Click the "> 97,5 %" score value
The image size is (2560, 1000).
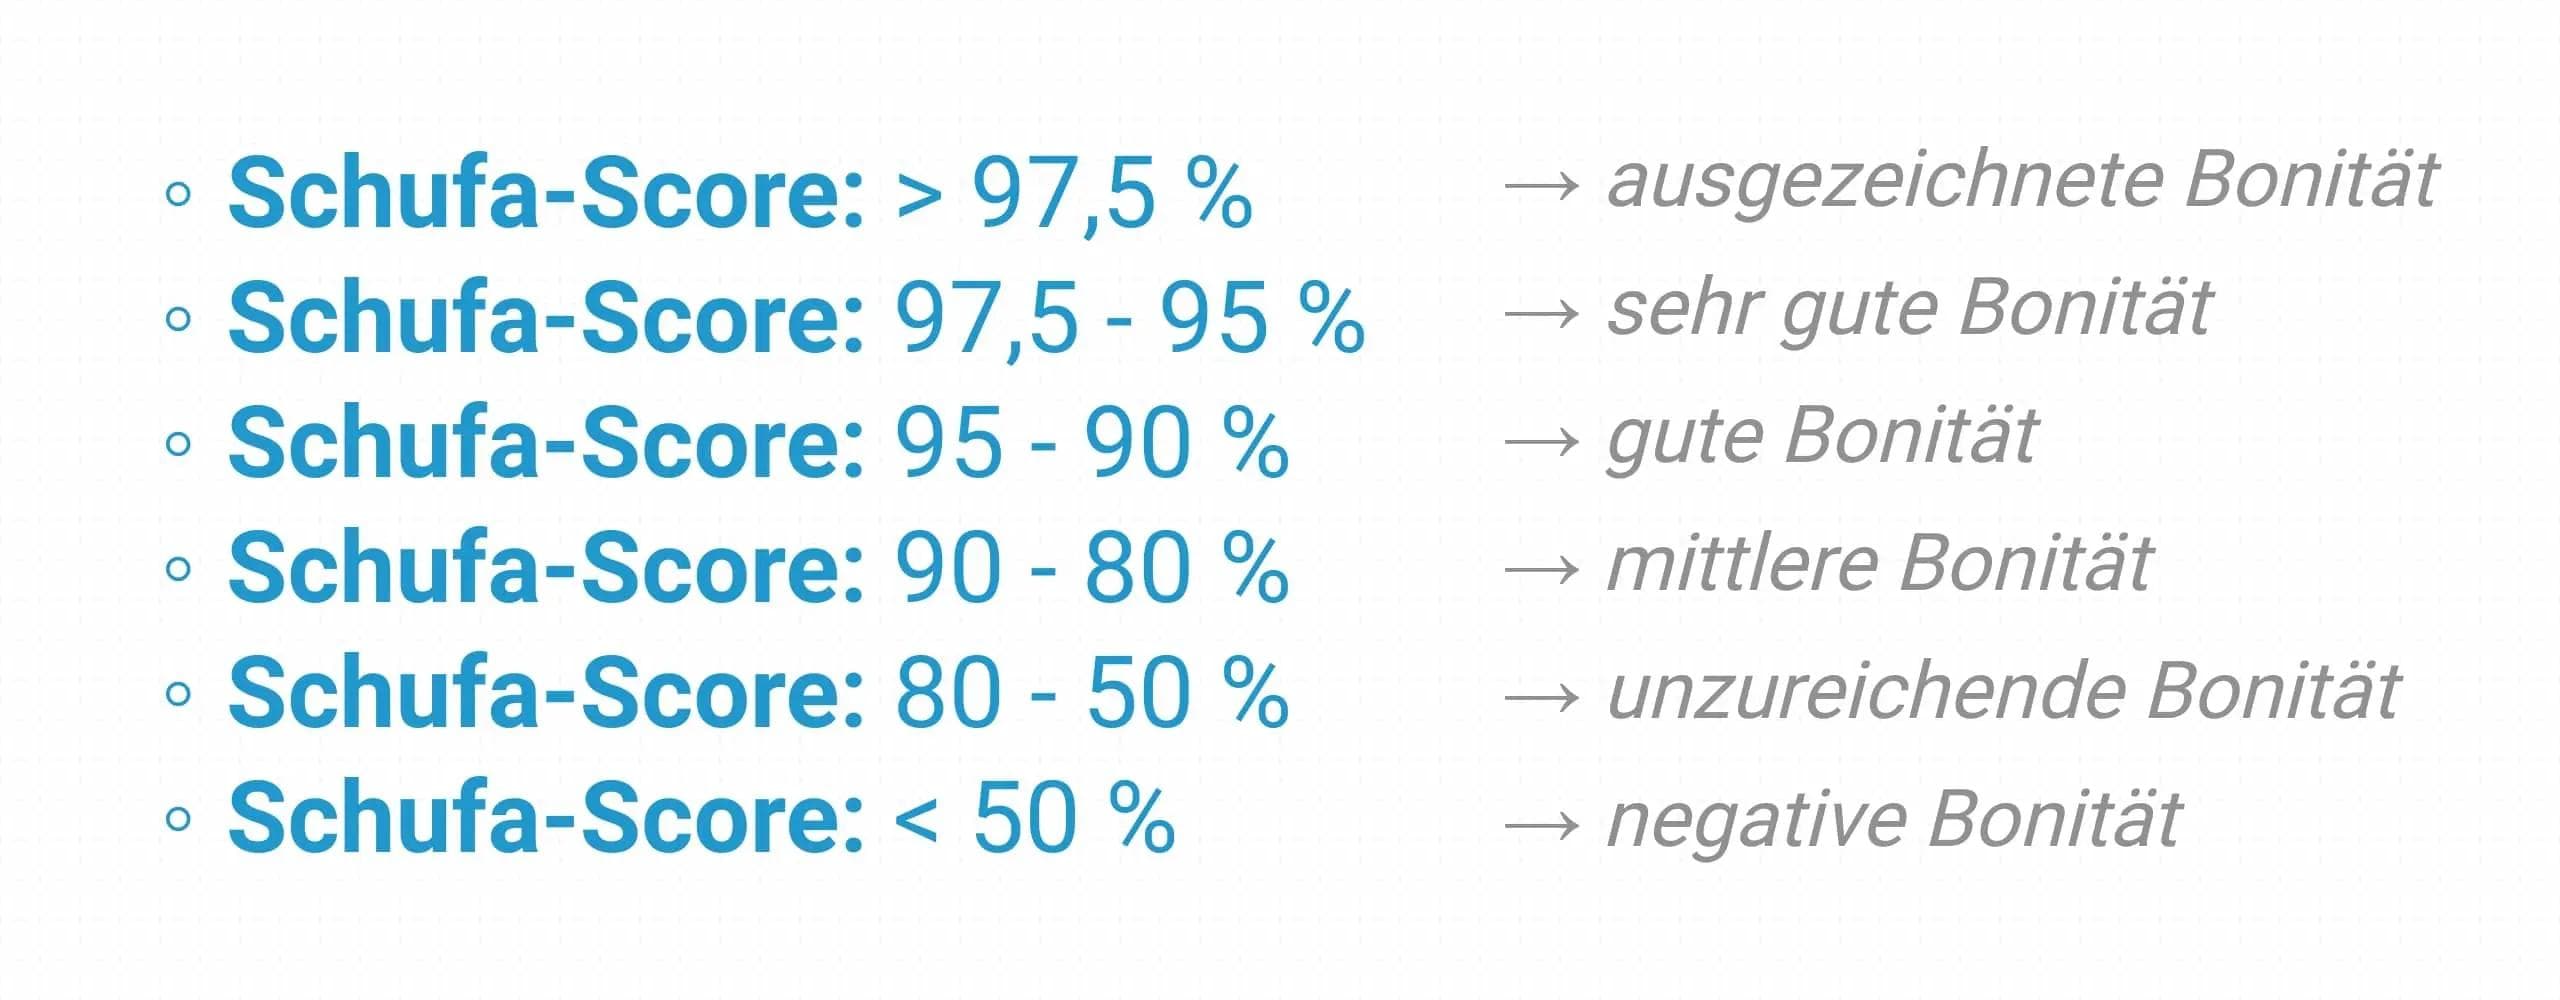point(1073,194)
